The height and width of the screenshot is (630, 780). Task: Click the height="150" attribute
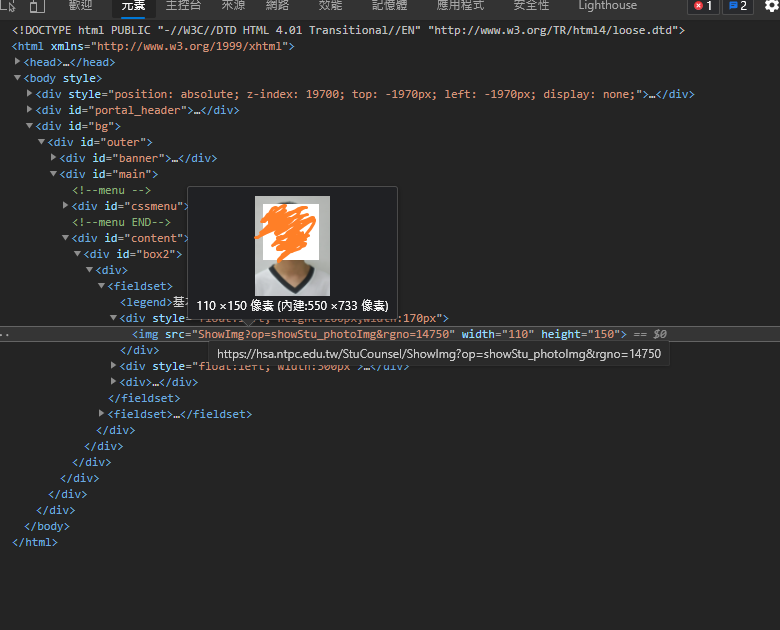click(581, 334)
